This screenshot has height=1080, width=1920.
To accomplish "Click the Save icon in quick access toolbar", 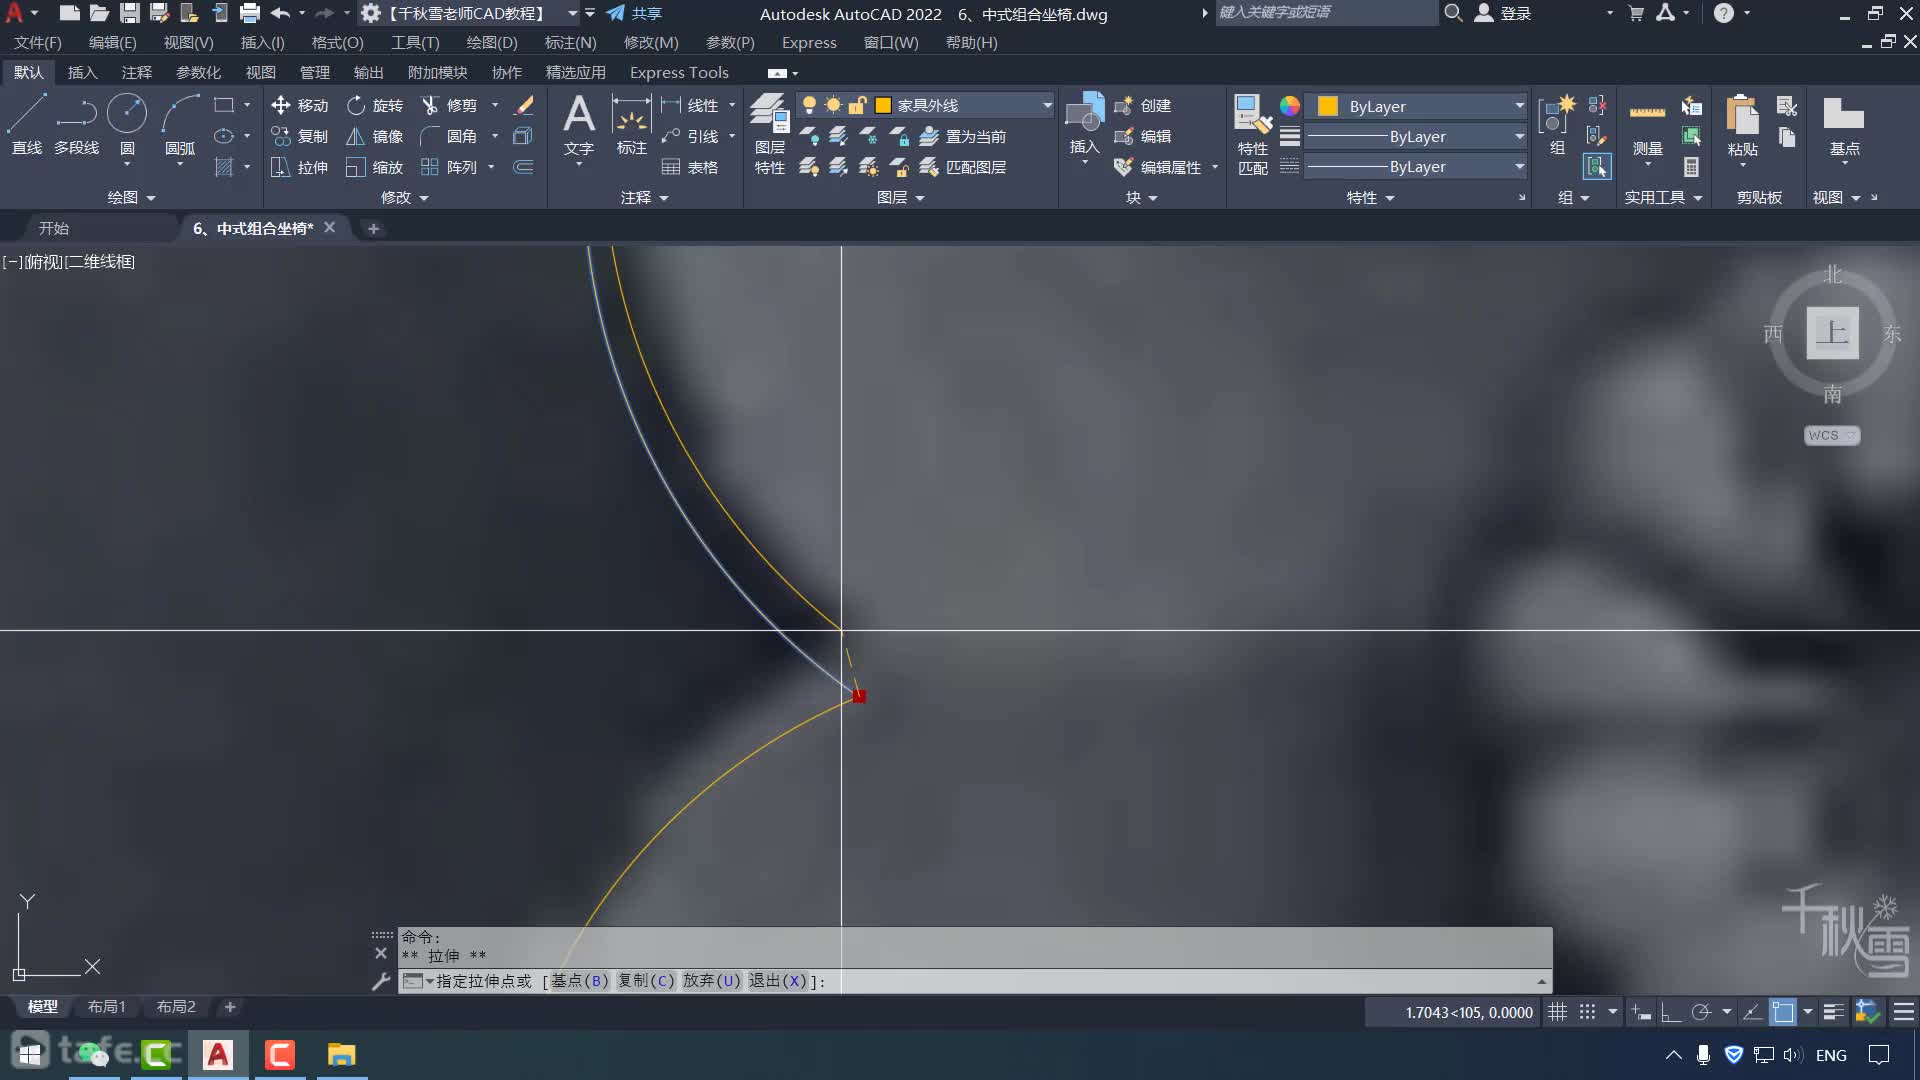I will point(129,13).
